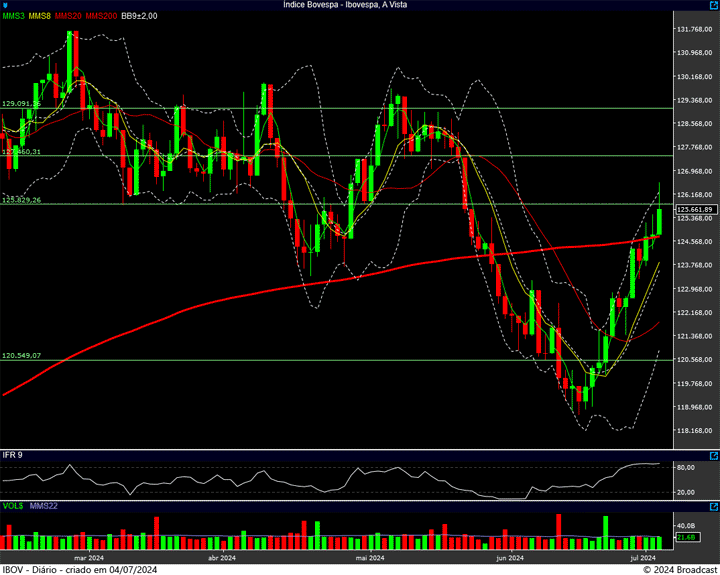Click the MMS22 volume average label
720x575 pixels.
(43, 507)
